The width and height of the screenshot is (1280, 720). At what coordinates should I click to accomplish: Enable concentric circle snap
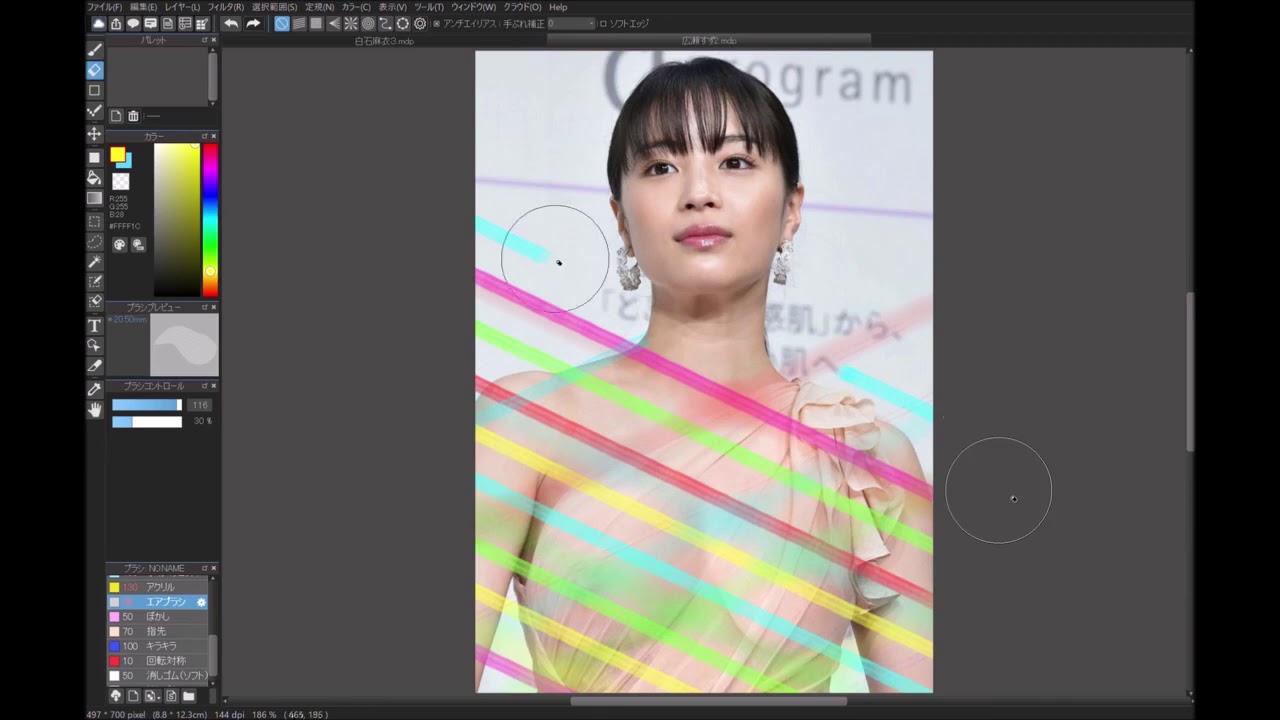(368, 24)
